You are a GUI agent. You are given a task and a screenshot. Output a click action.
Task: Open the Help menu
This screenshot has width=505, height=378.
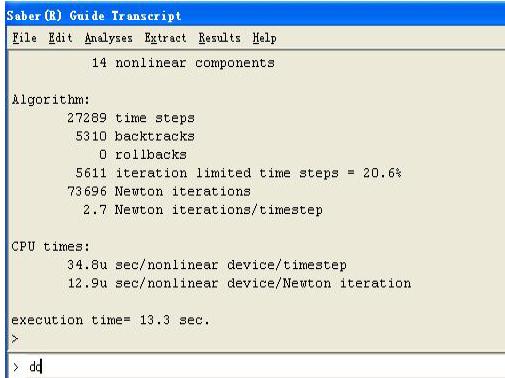pos(264,38)
